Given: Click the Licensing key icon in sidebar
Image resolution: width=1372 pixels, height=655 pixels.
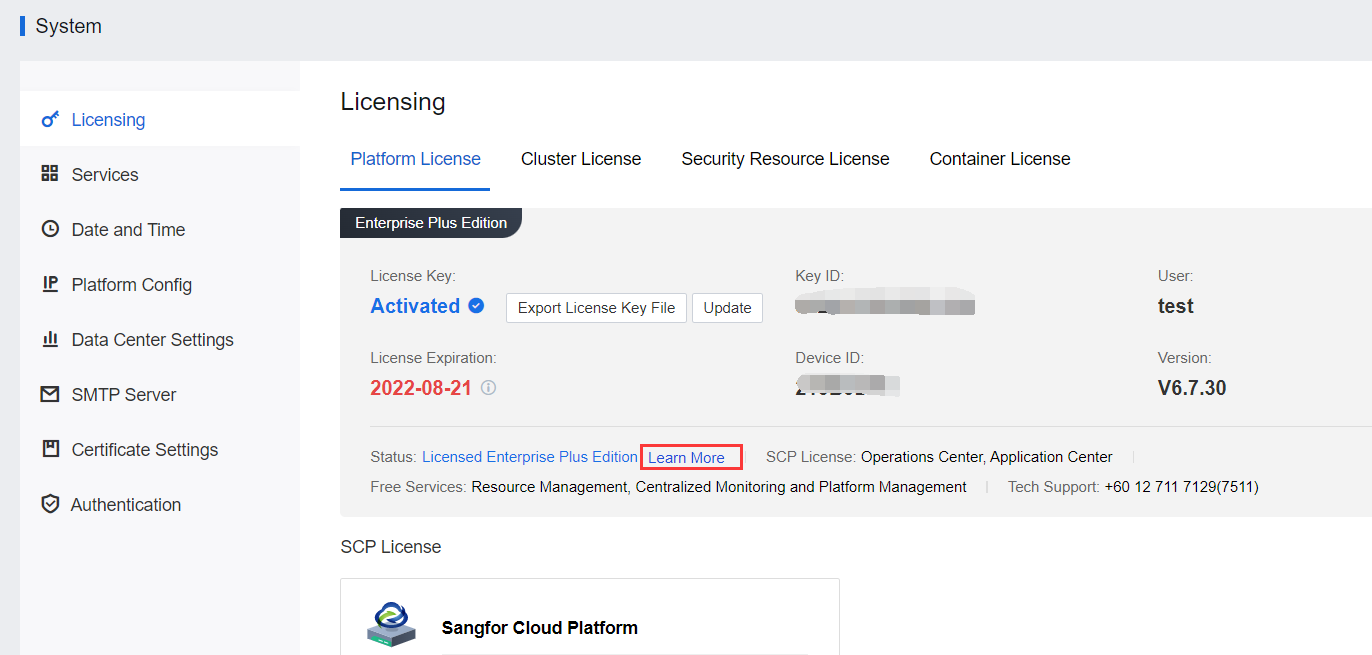Looking at the screenshot, I should (50, 120).
